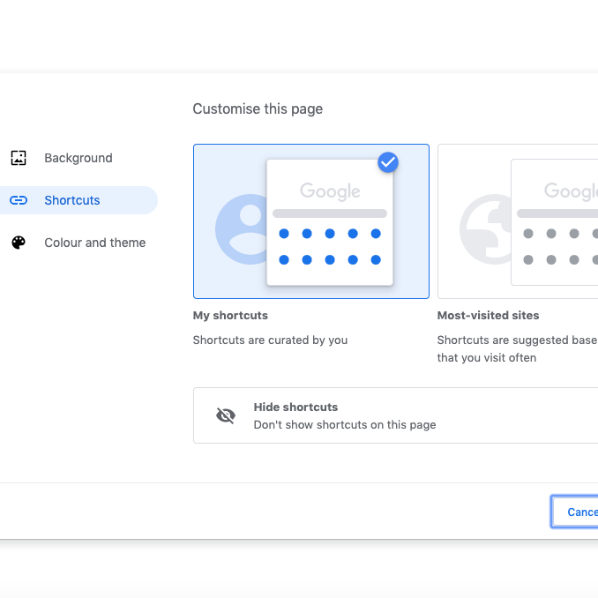The width and height of the screenshot is (598, 598).
Task: Click the crossed-out eye Hide shortcuts icon
Action: click(x=226, y=415)
